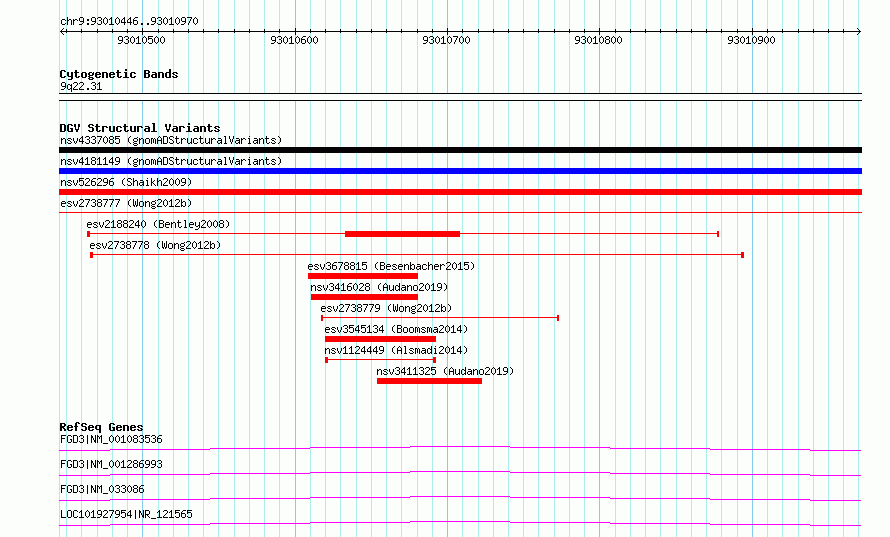Viewport: 890px width, 537px height.
Task: Click the ruler's left scroll arrow
Action: click(62, 32)
